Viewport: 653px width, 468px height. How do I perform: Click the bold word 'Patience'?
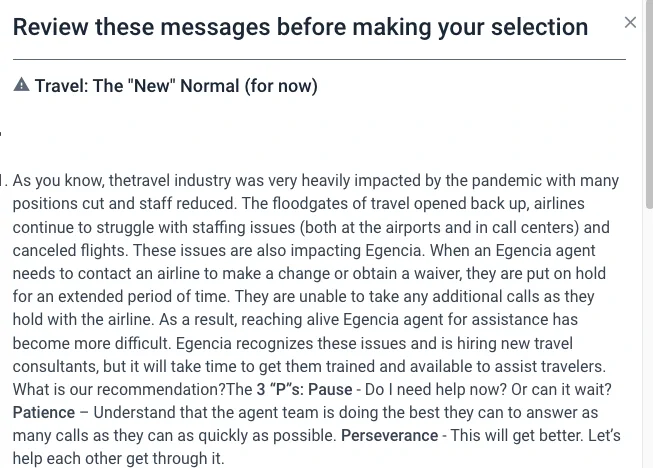click(44, 412)
